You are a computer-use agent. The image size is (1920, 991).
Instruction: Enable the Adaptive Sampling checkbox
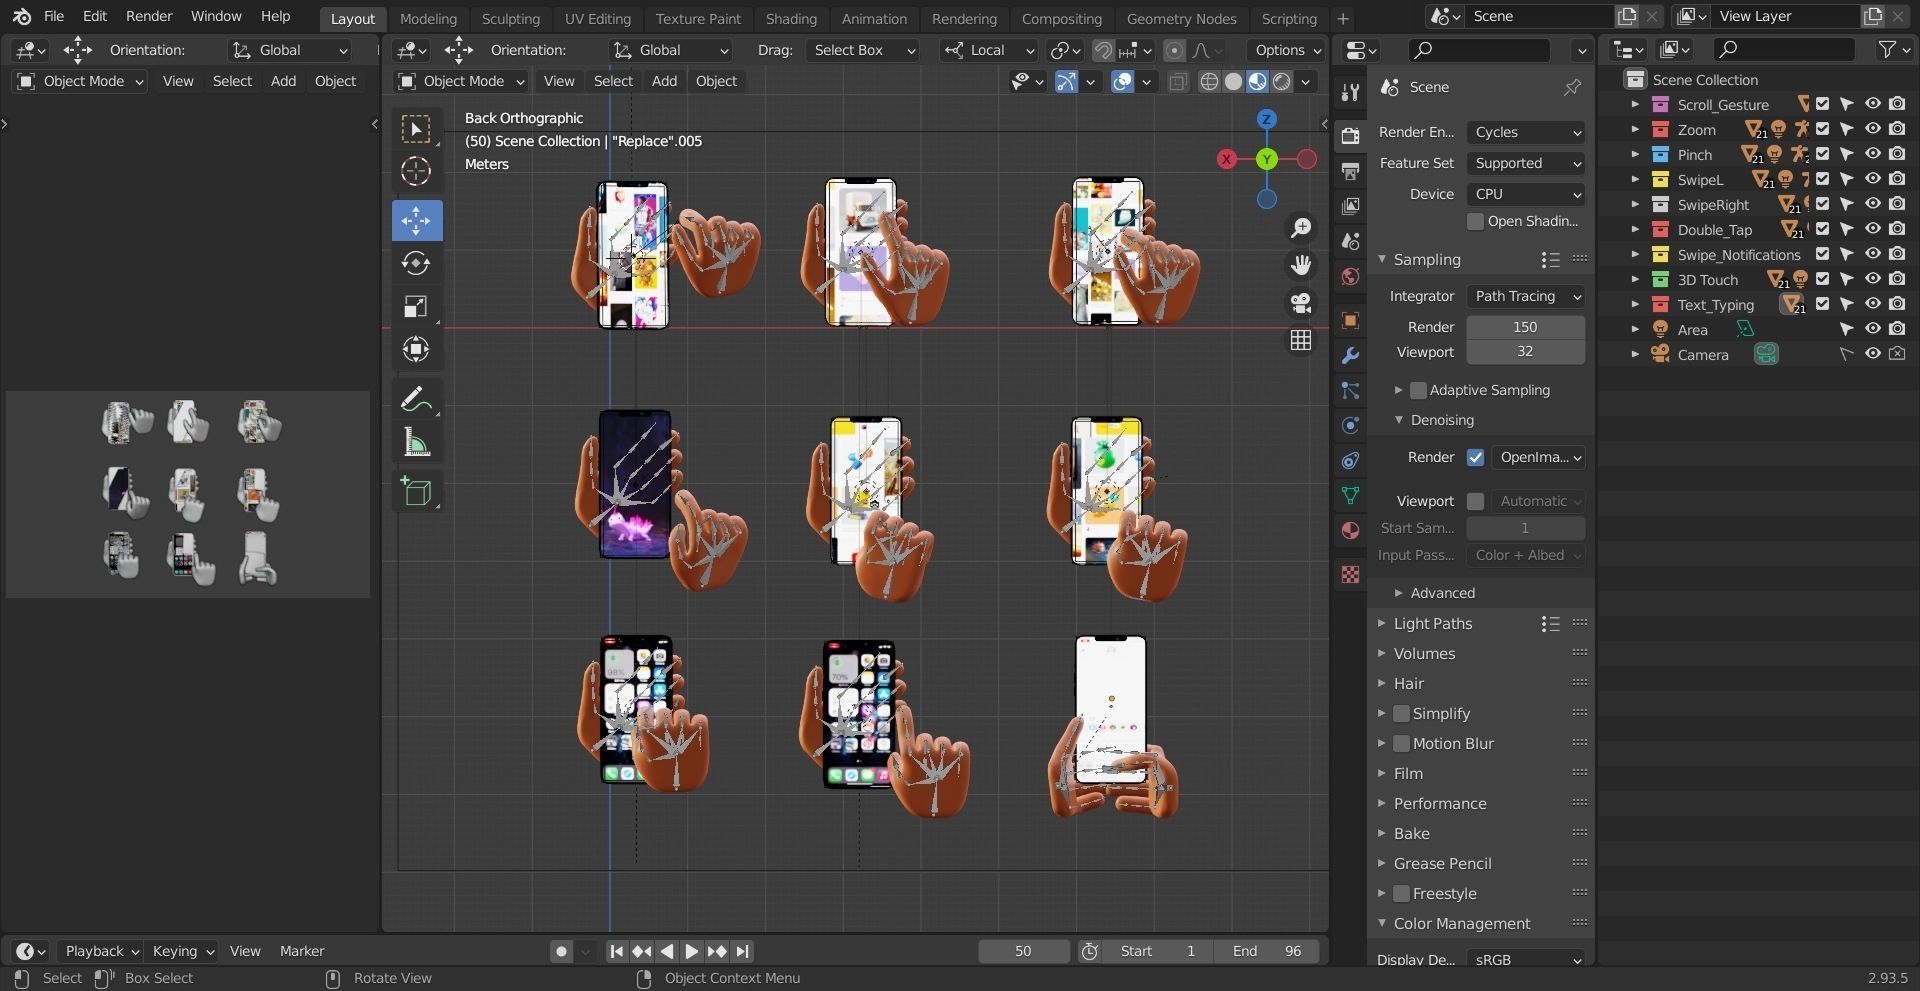tap(1418, 390)
